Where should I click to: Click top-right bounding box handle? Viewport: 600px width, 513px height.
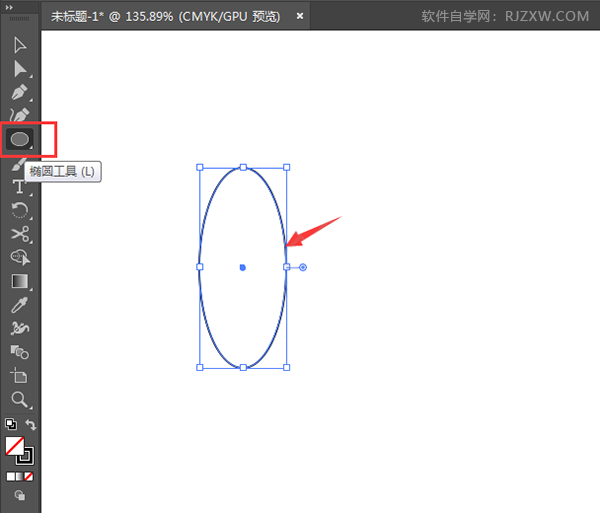point(287,167)
